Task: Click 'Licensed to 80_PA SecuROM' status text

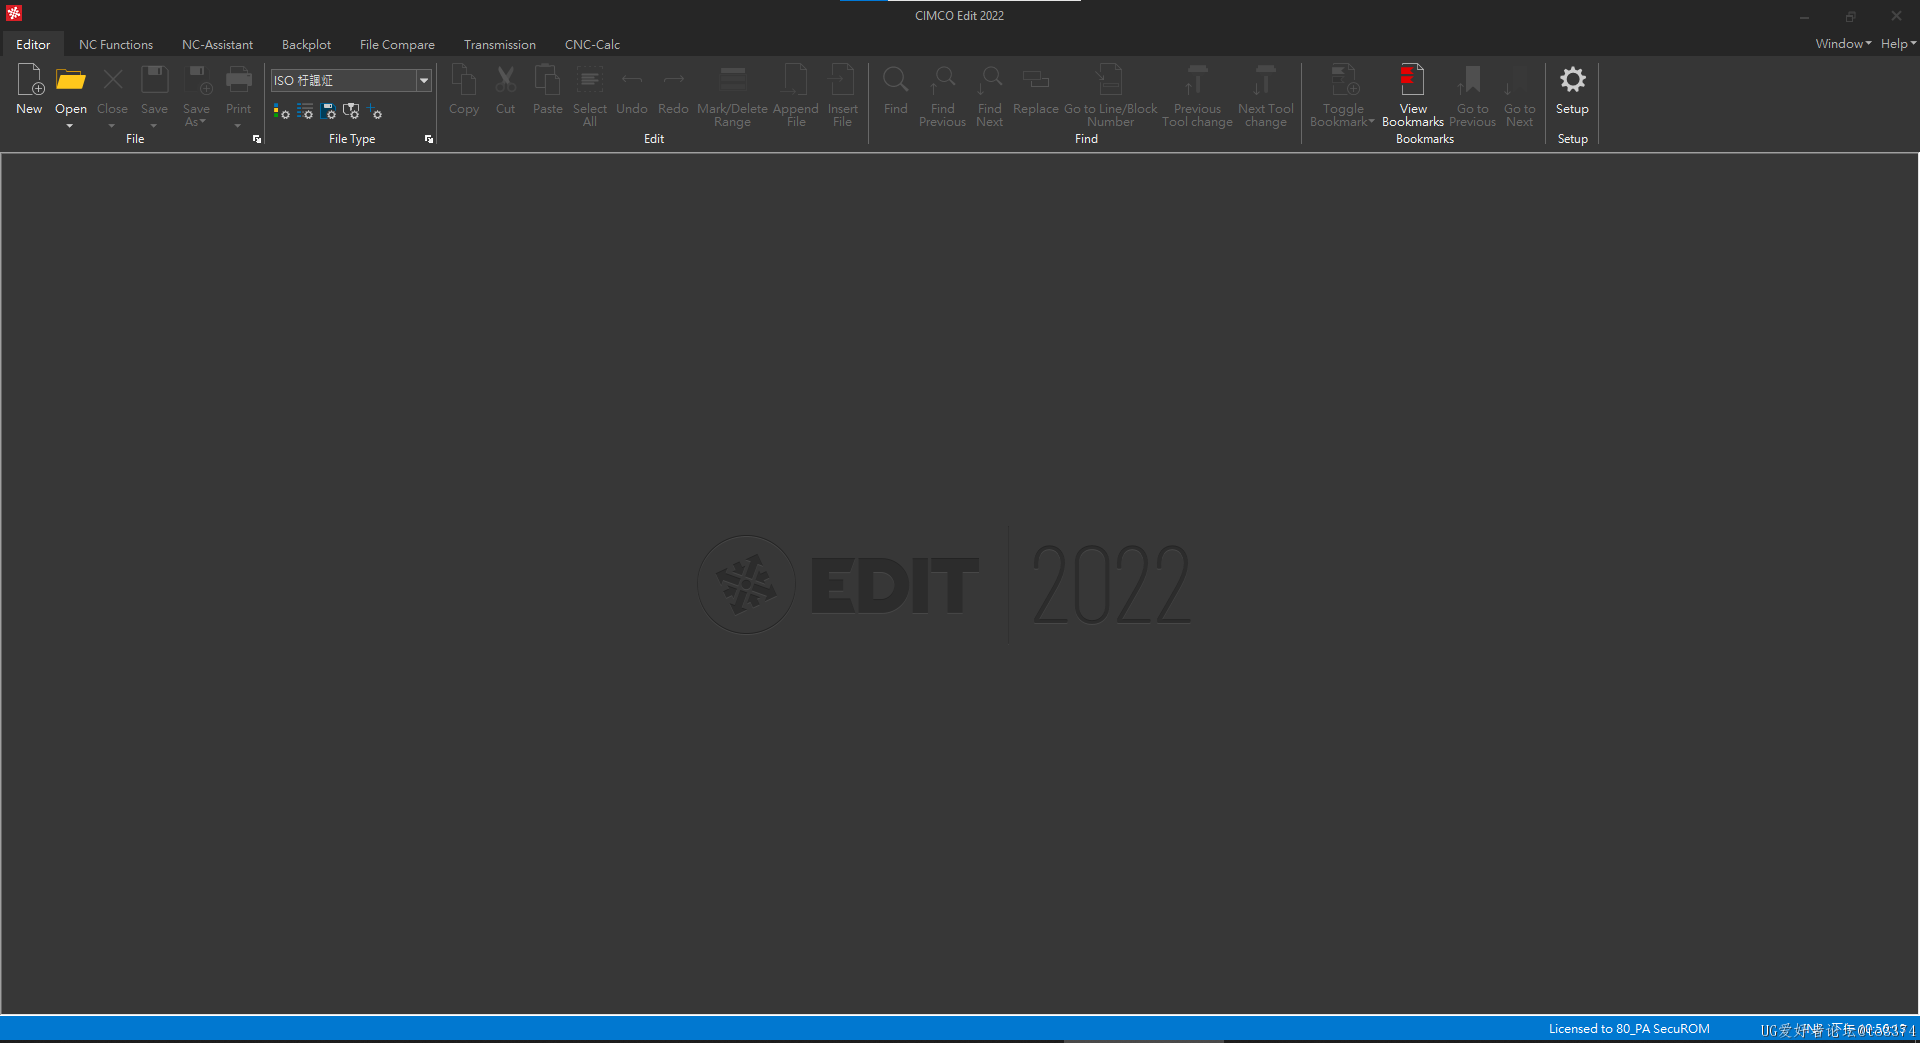Action: [x=1629, y=1029]
